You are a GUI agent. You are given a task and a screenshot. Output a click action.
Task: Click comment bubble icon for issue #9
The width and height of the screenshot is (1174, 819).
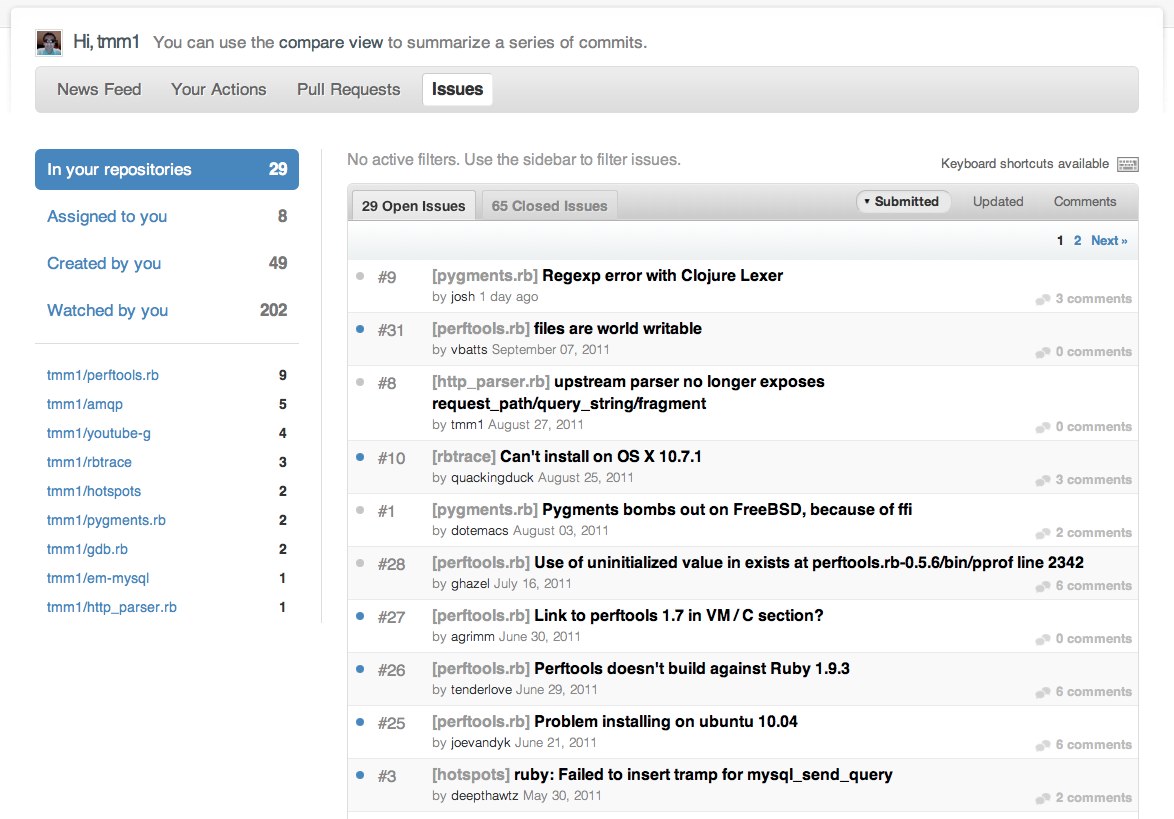click(1043, 299)
